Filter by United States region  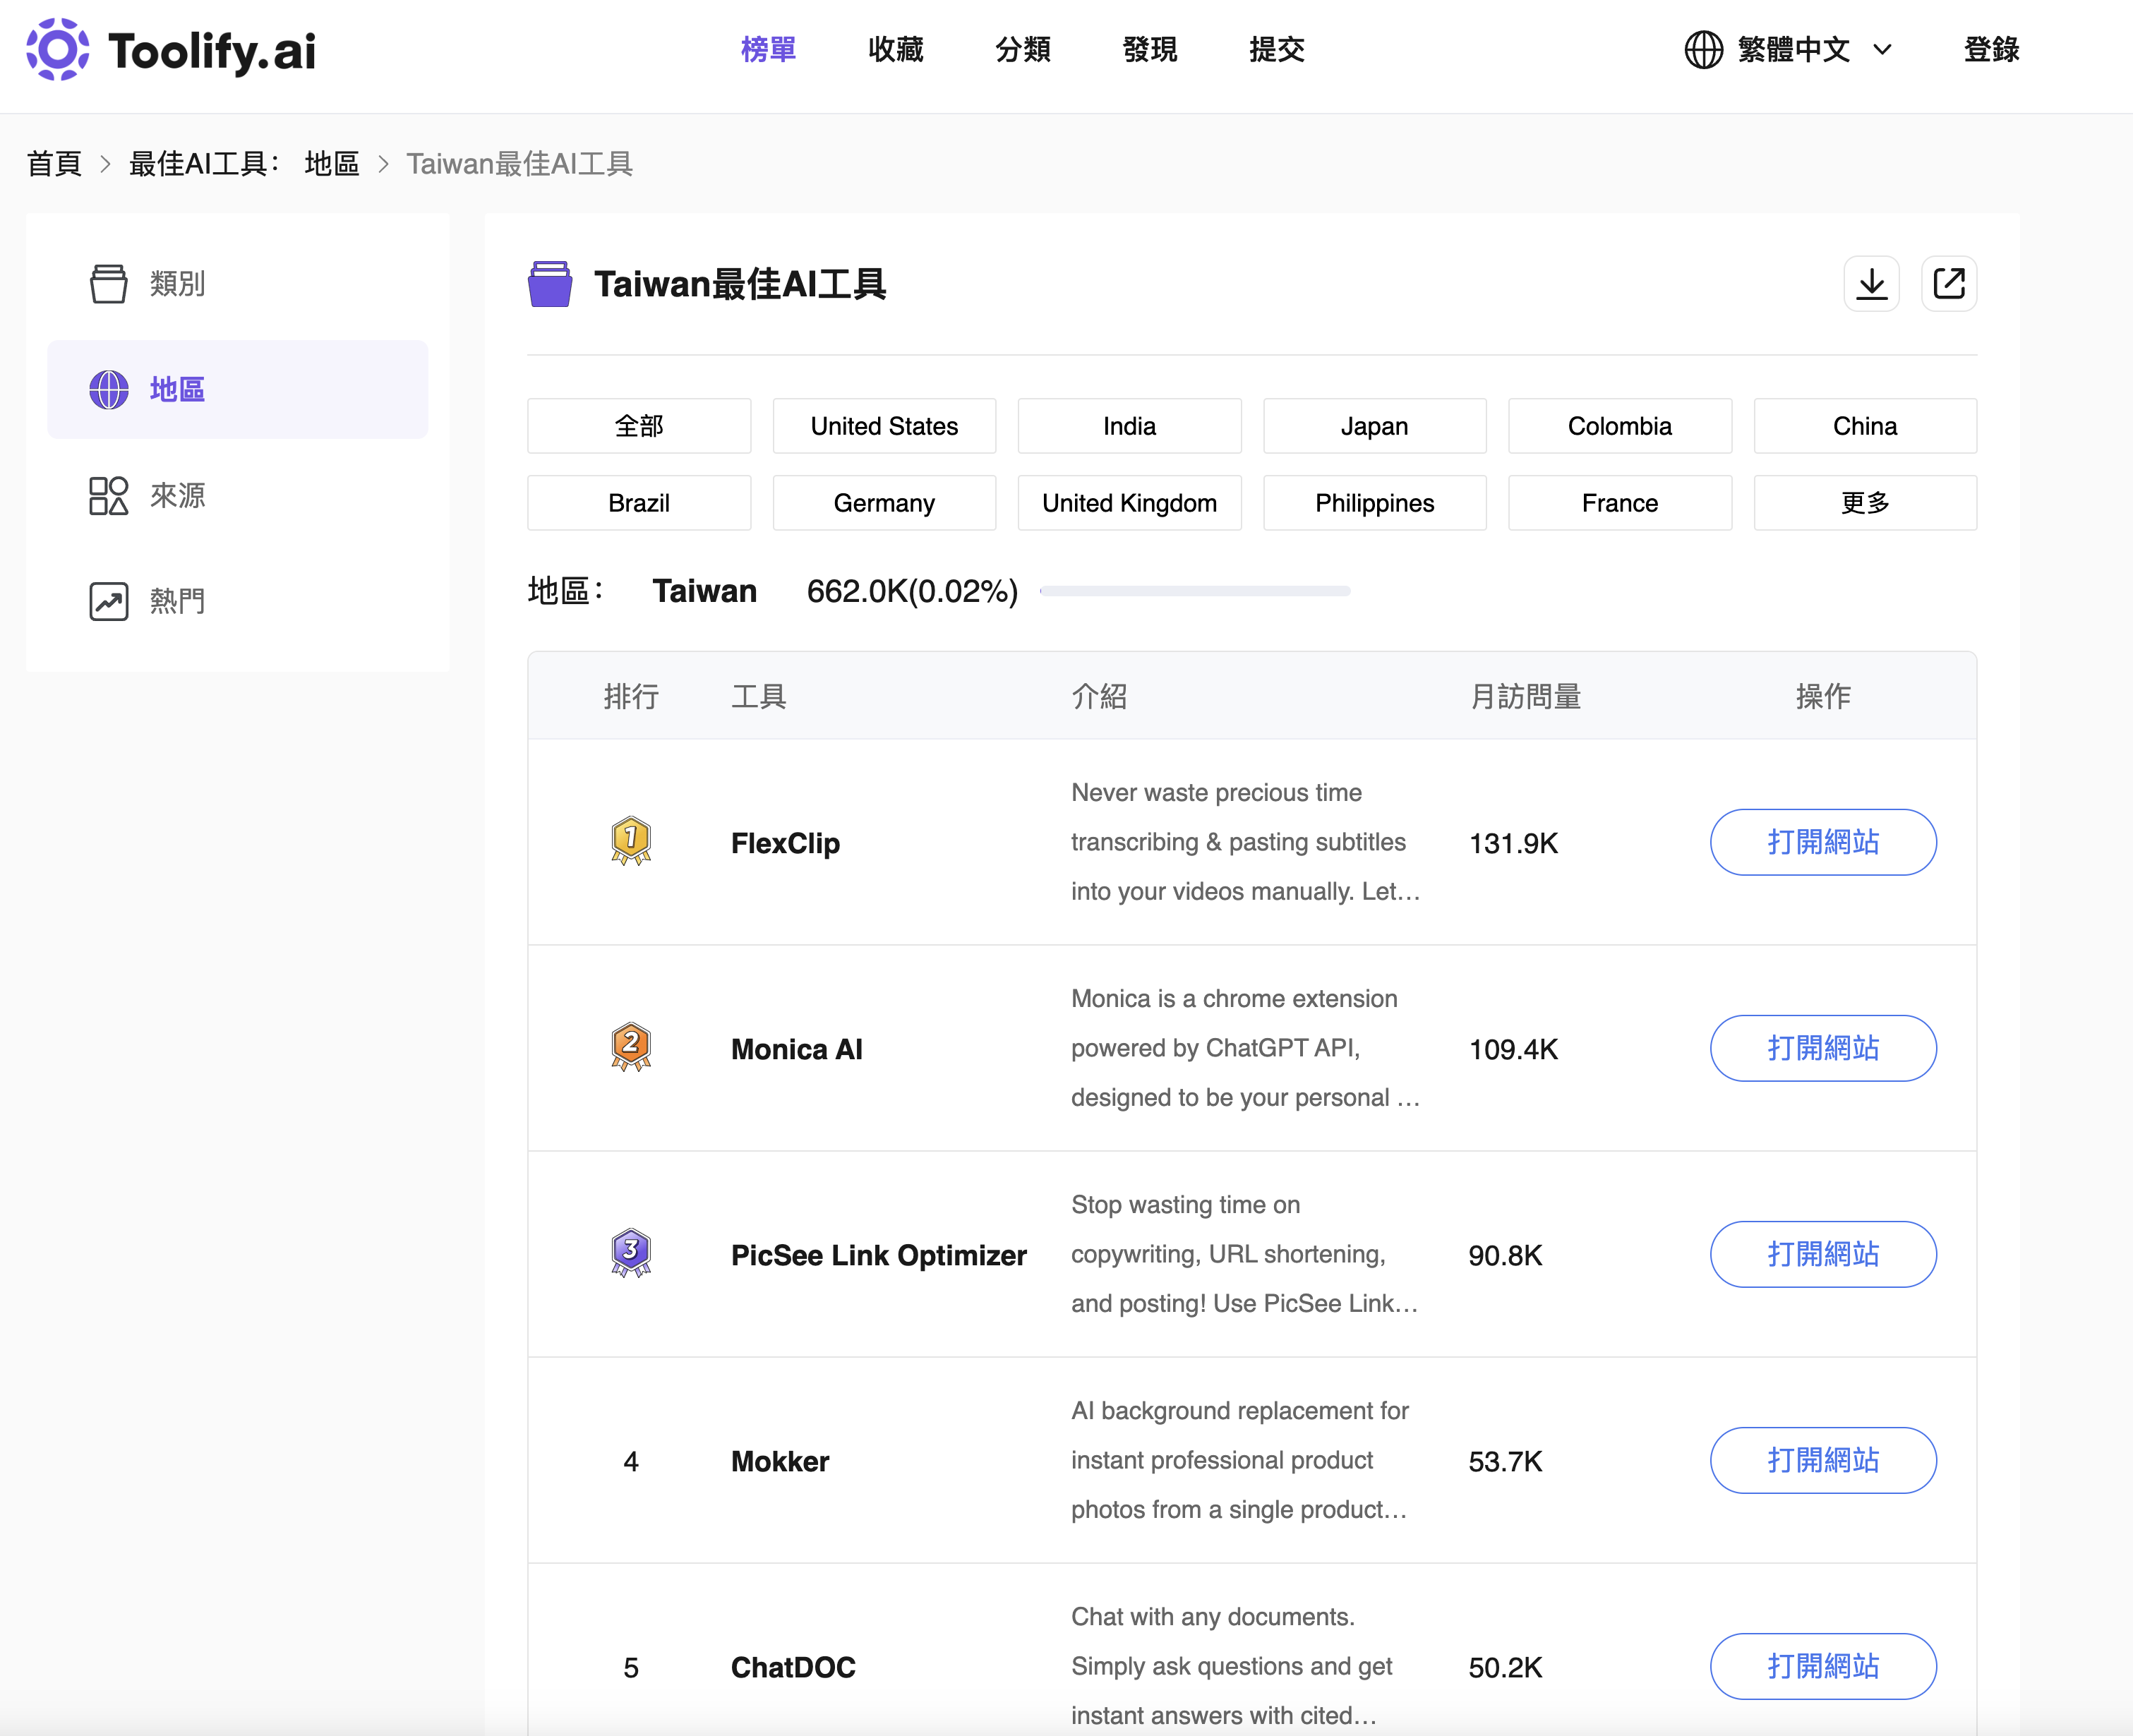tap(884, 427)
